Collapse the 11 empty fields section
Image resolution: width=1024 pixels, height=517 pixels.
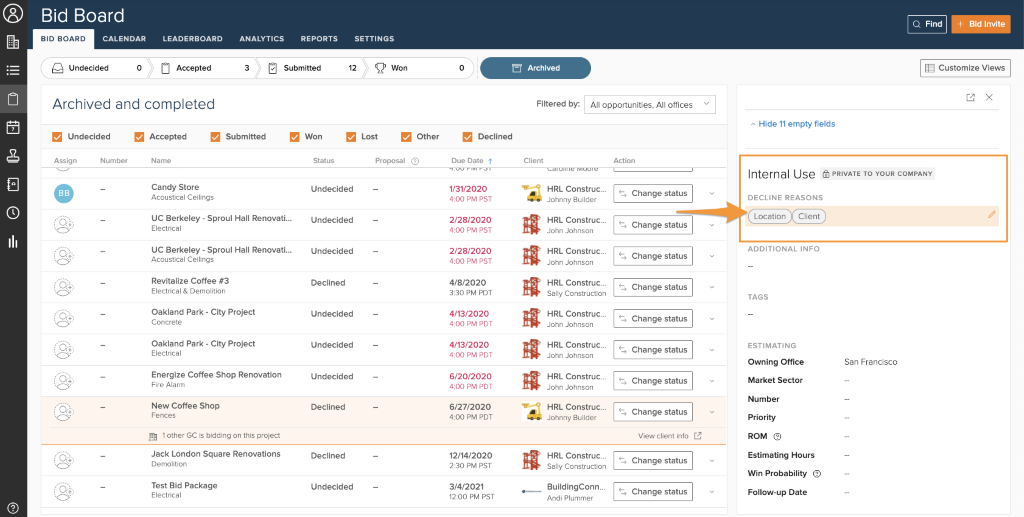coord(791,124)
